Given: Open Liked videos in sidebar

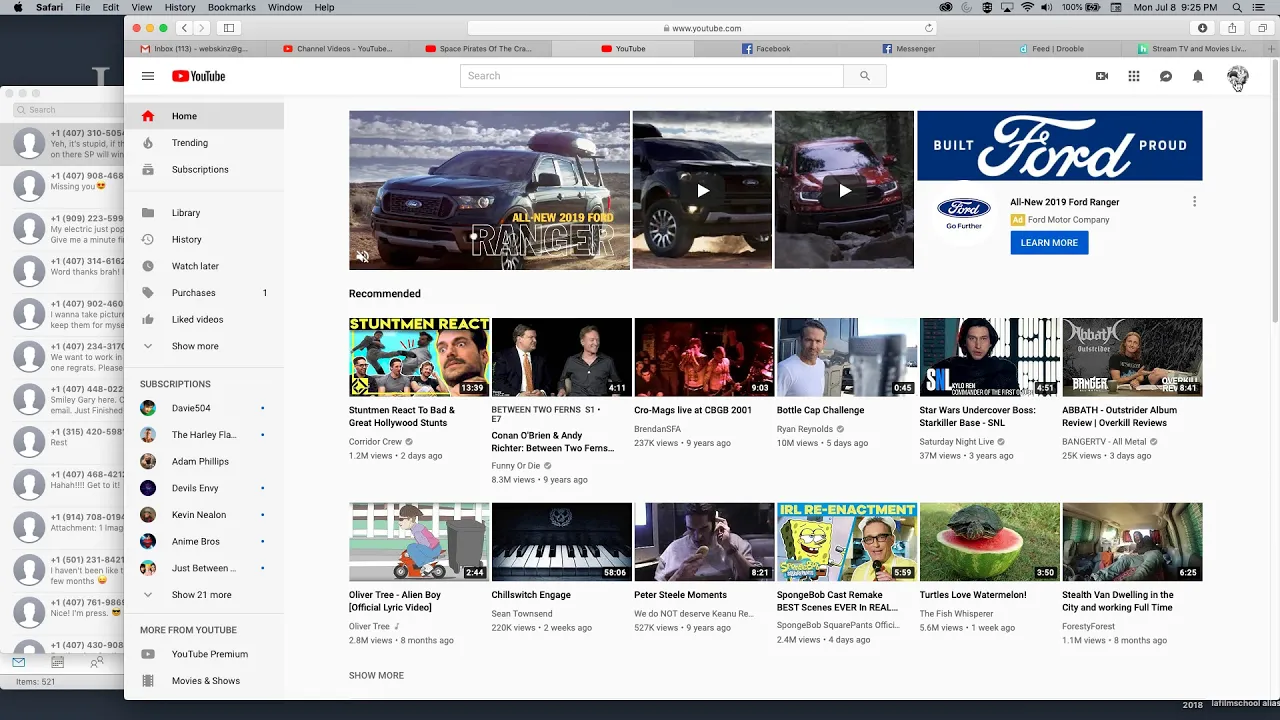Looking at the screenshot, I should (x=204, y=320).
